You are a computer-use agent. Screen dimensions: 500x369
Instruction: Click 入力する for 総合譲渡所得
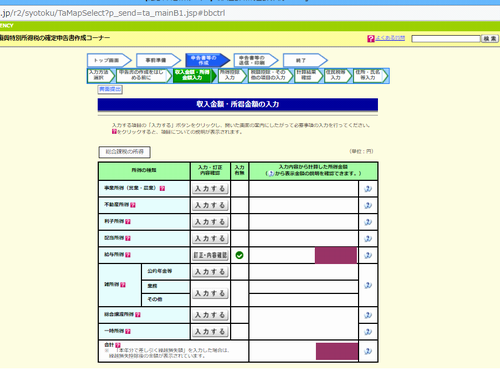pyautogui.click(x=210, y=315)
